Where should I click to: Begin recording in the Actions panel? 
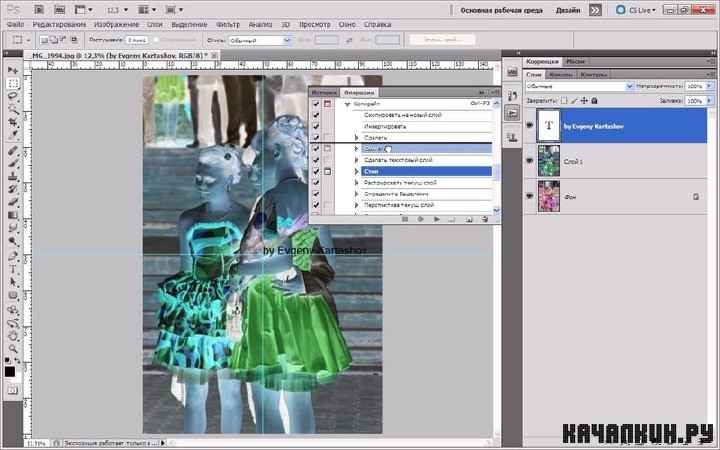420,219
